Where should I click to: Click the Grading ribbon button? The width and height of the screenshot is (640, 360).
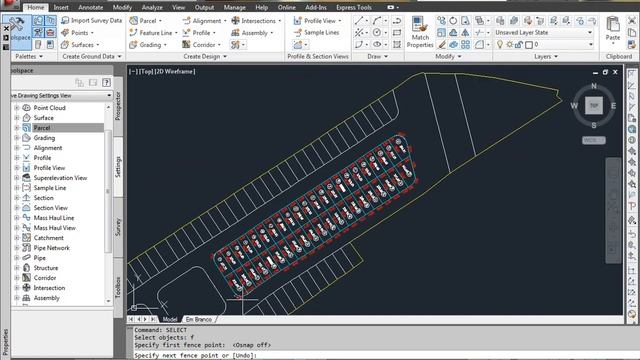(148, 44)
